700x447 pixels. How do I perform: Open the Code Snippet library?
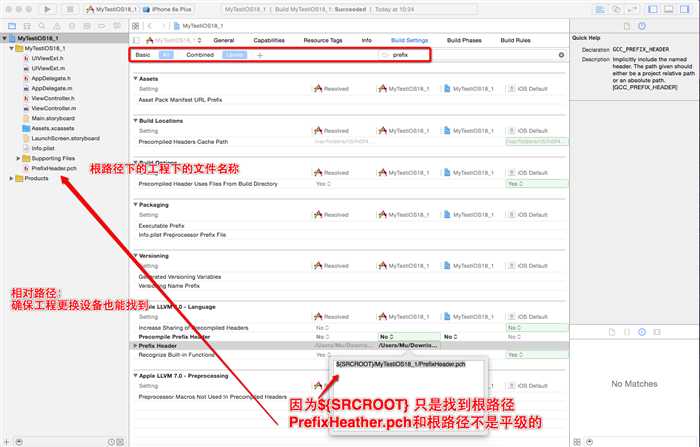[627, 332]
